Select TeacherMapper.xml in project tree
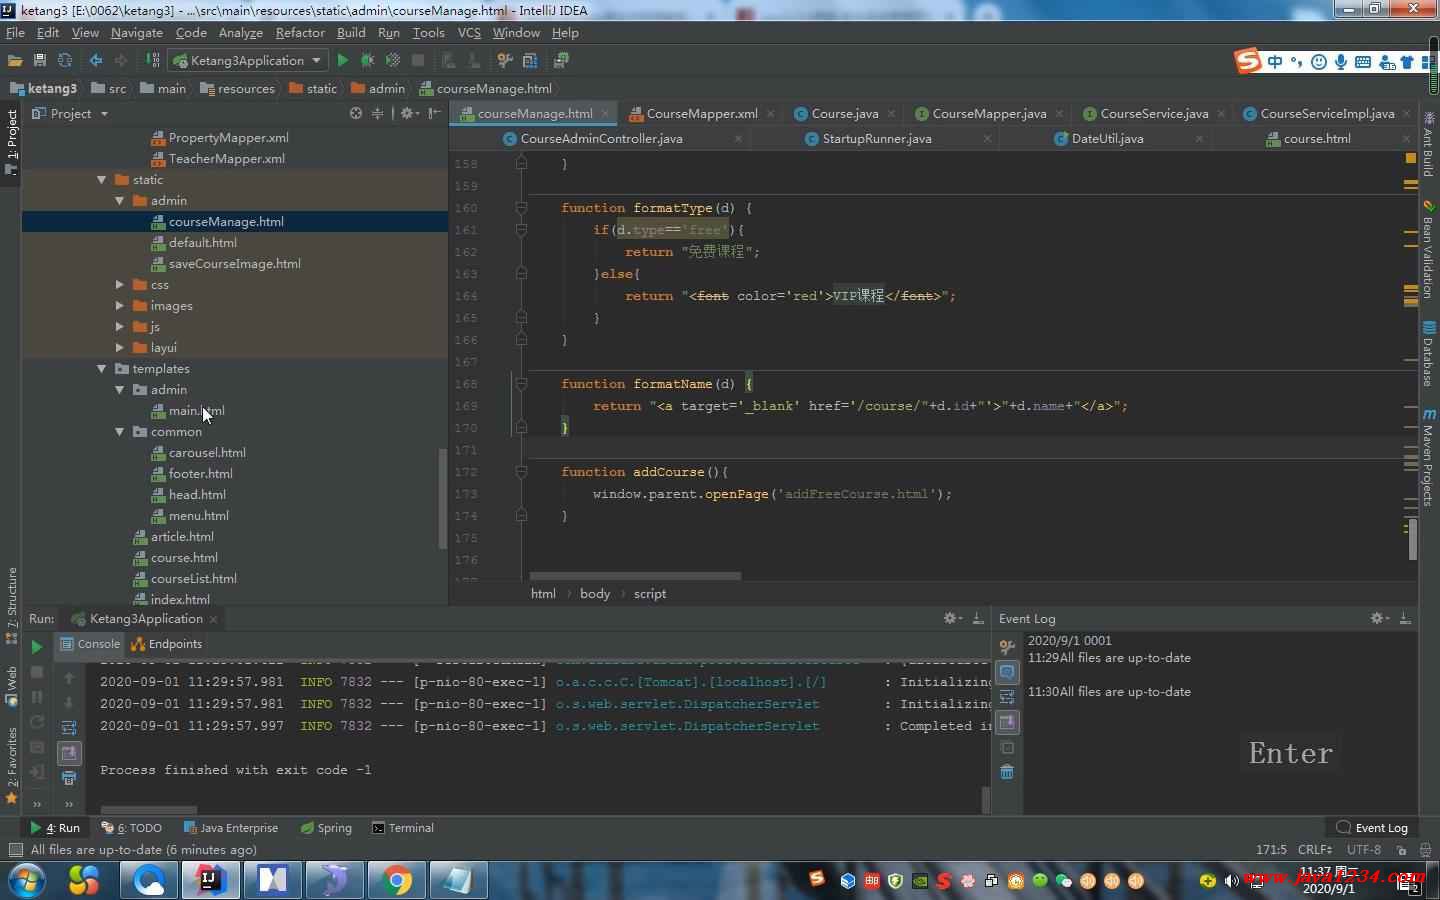The height and width of the screenshot is (900, 1440). coord(226,159)
